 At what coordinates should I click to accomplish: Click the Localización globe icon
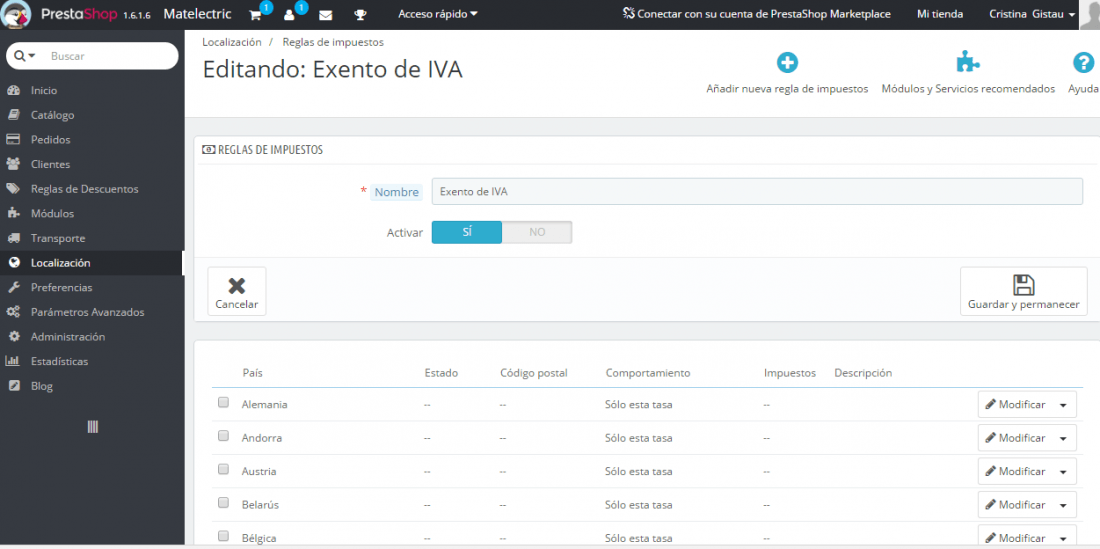coord(13,263)
